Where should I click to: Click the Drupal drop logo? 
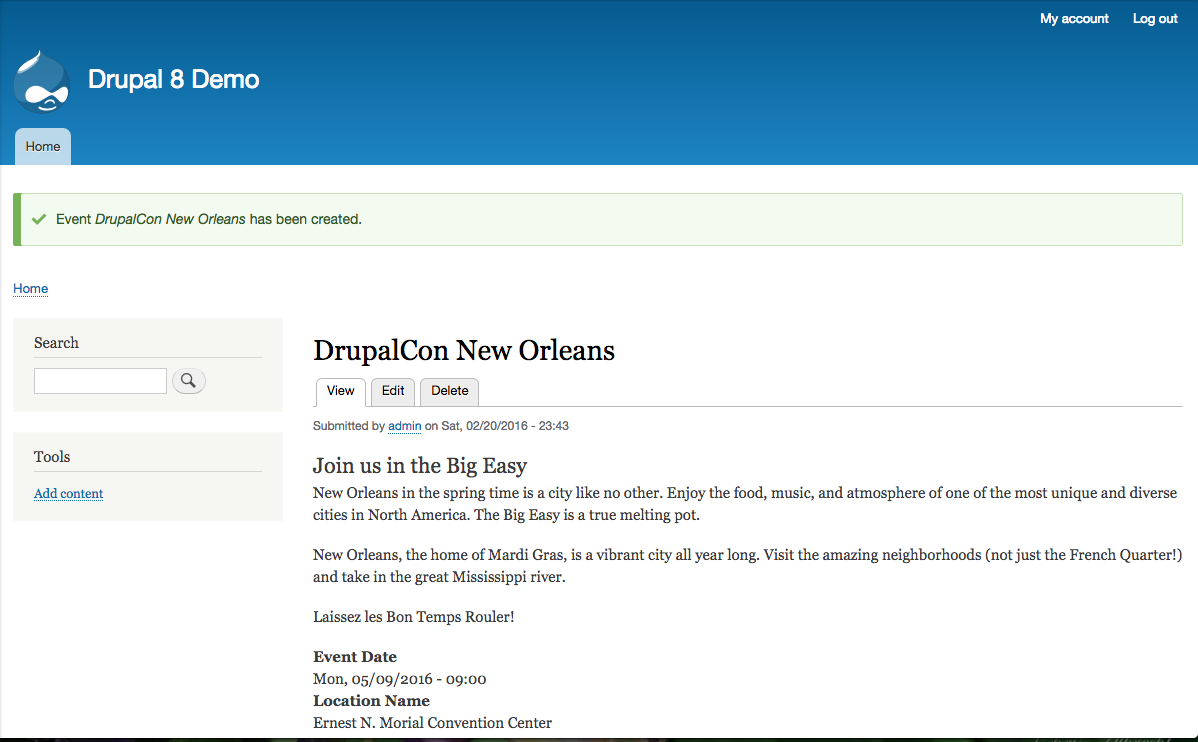click(42, 82)
